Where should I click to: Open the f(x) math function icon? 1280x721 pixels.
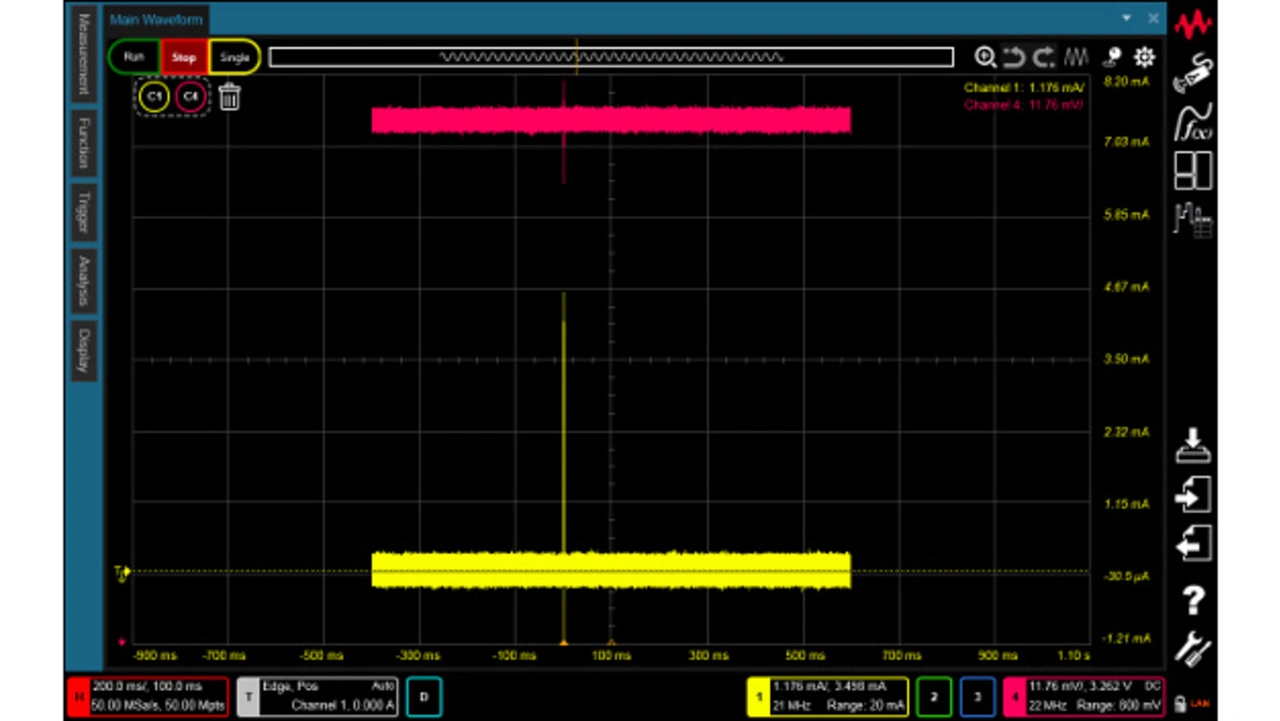[1193, 121]
